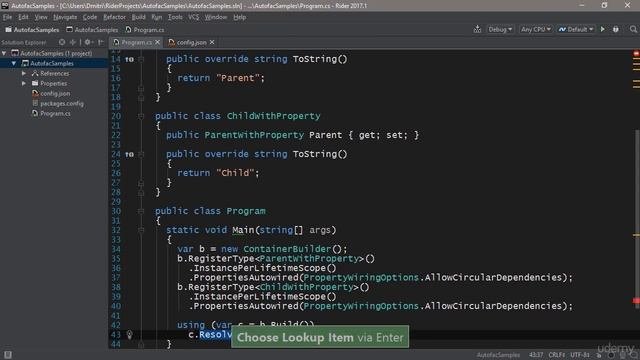
Task: Click the AutofacSamples project breadcrumb
Action: click(x=92, y=29)
